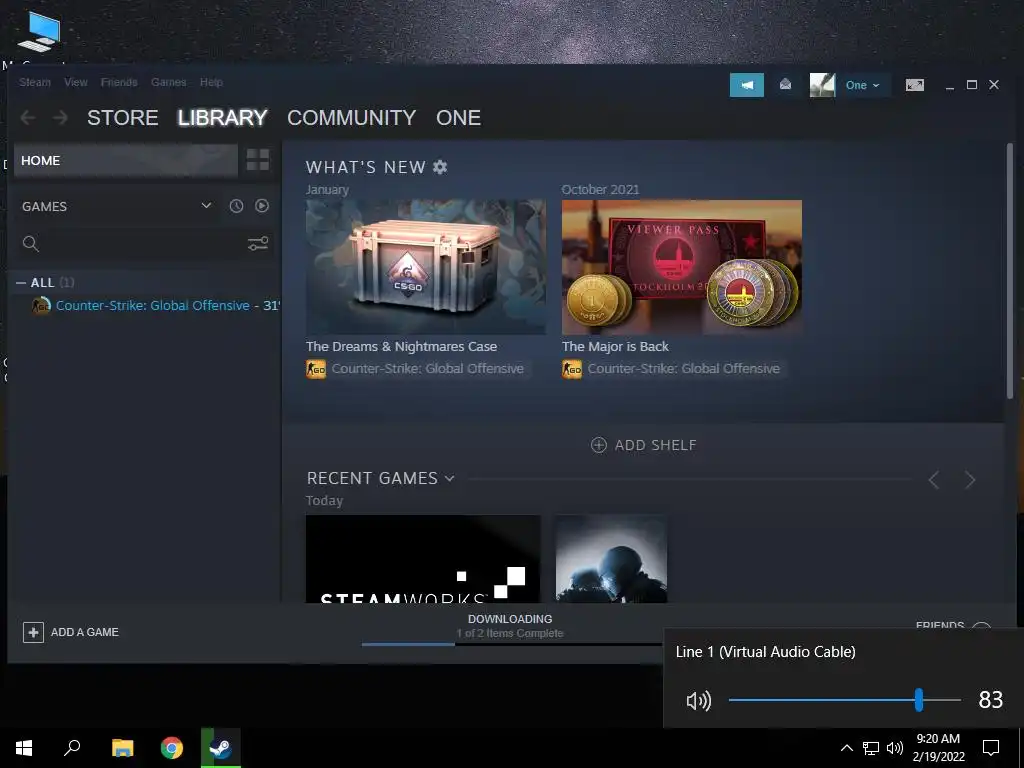The image size is (1024, 768).
Task: Open the DOWNLOADING status area
Action: click(x=510, y=626)
